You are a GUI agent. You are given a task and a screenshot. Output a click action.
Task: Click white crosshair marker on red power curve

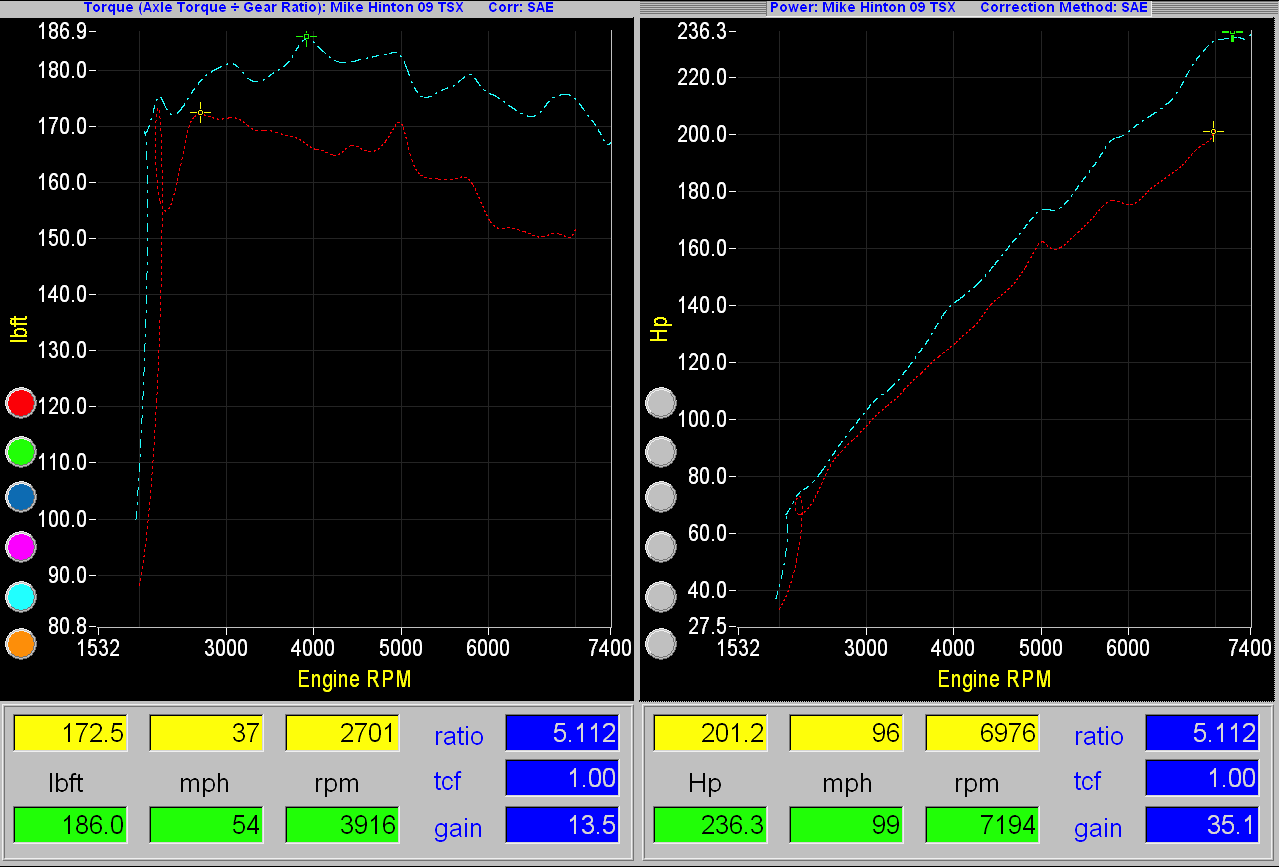1213,132
